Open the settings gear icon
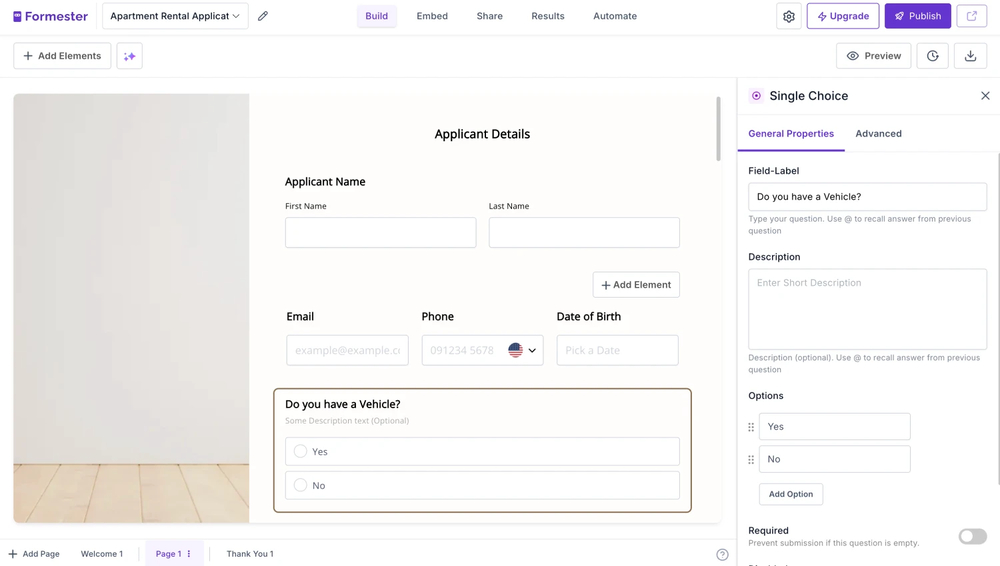Screen dimensions: 1000x566 pyautogui.click(x=789, y=16)
